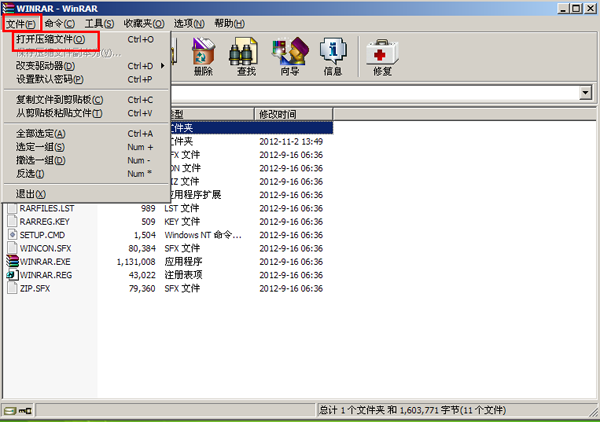Choose 打开压缩文件 from File menu
The height and width of the screenshot is (422, 600).
pyautogui.click(x=50, y=39)
